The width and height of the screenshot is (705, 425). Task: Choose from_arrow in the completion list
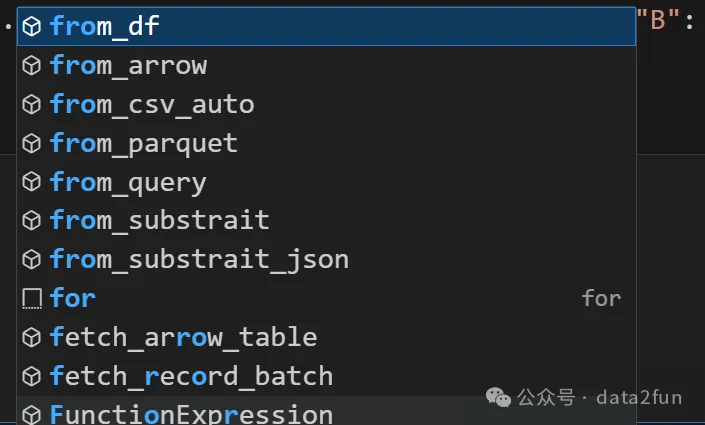click(x=128, y=66)
